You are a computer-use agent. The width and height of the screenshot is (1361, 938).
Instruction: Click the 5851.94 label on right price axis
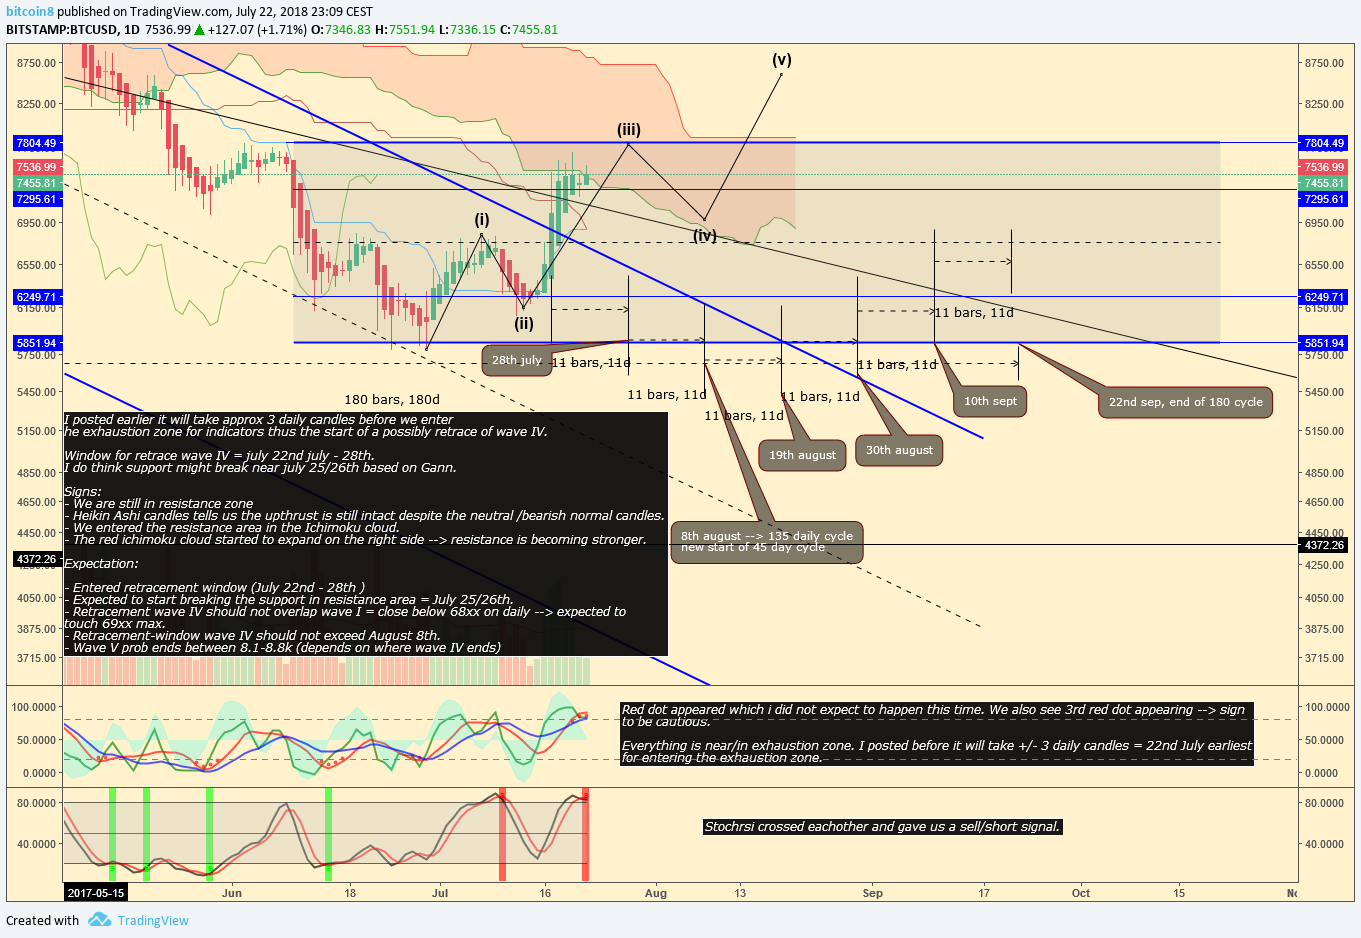[x=1324, y=343]
